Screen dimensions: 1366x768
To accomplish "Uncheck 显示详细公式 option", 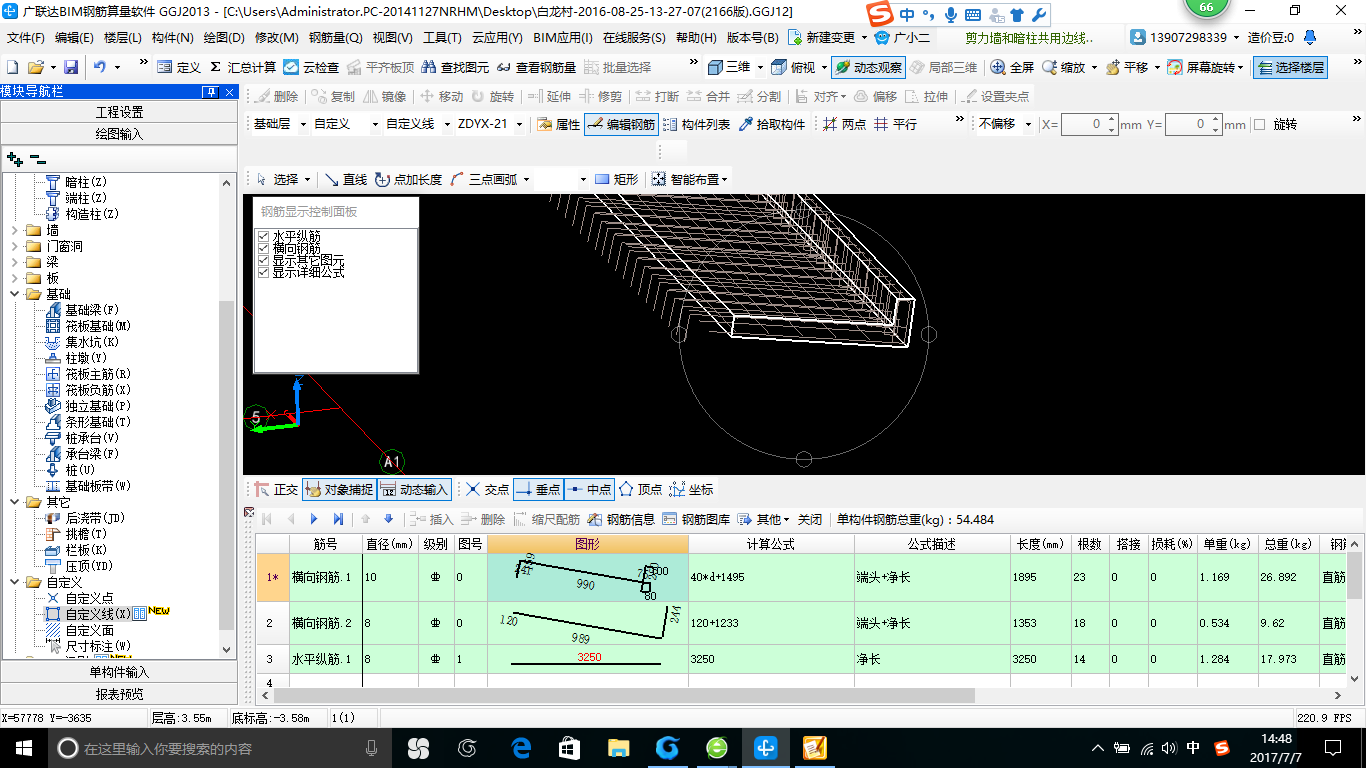I will pyautogui.click(x=264, y=272).
